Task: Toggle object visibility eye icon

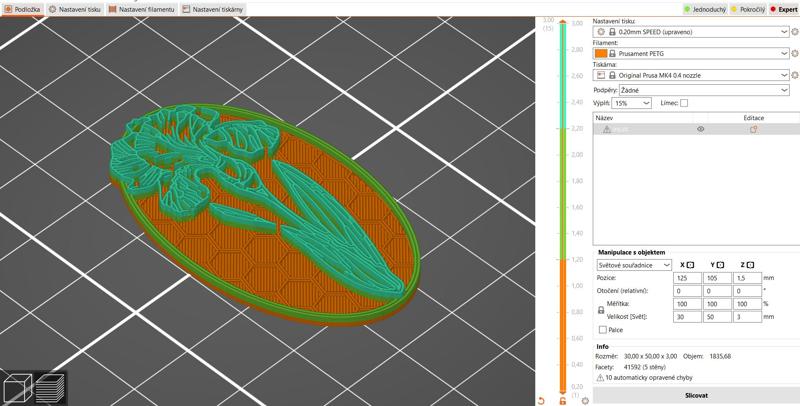Action: [x=701, y=130]
